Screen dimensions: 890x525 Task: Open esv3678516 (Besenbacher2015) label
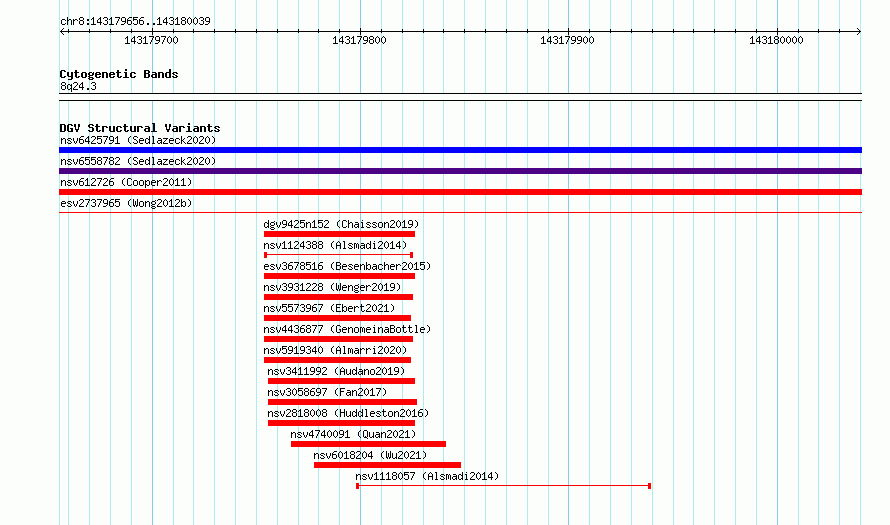pos(347,266)
